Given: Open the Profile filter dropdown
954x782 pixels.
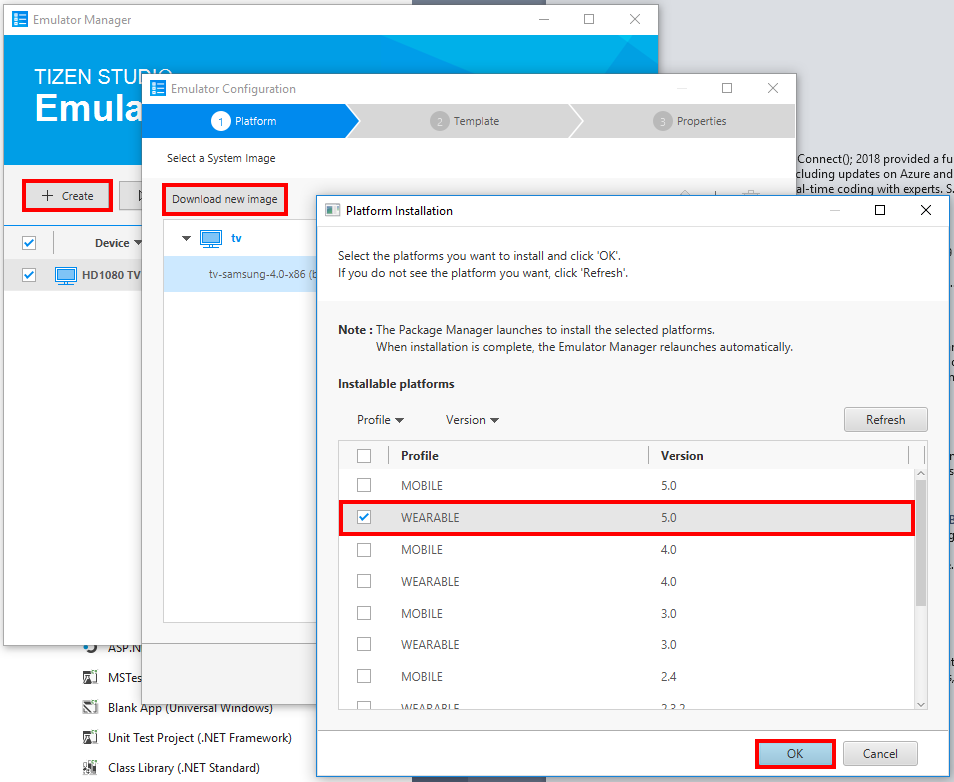Looking at the screenshot, I should tap(380, 420).
